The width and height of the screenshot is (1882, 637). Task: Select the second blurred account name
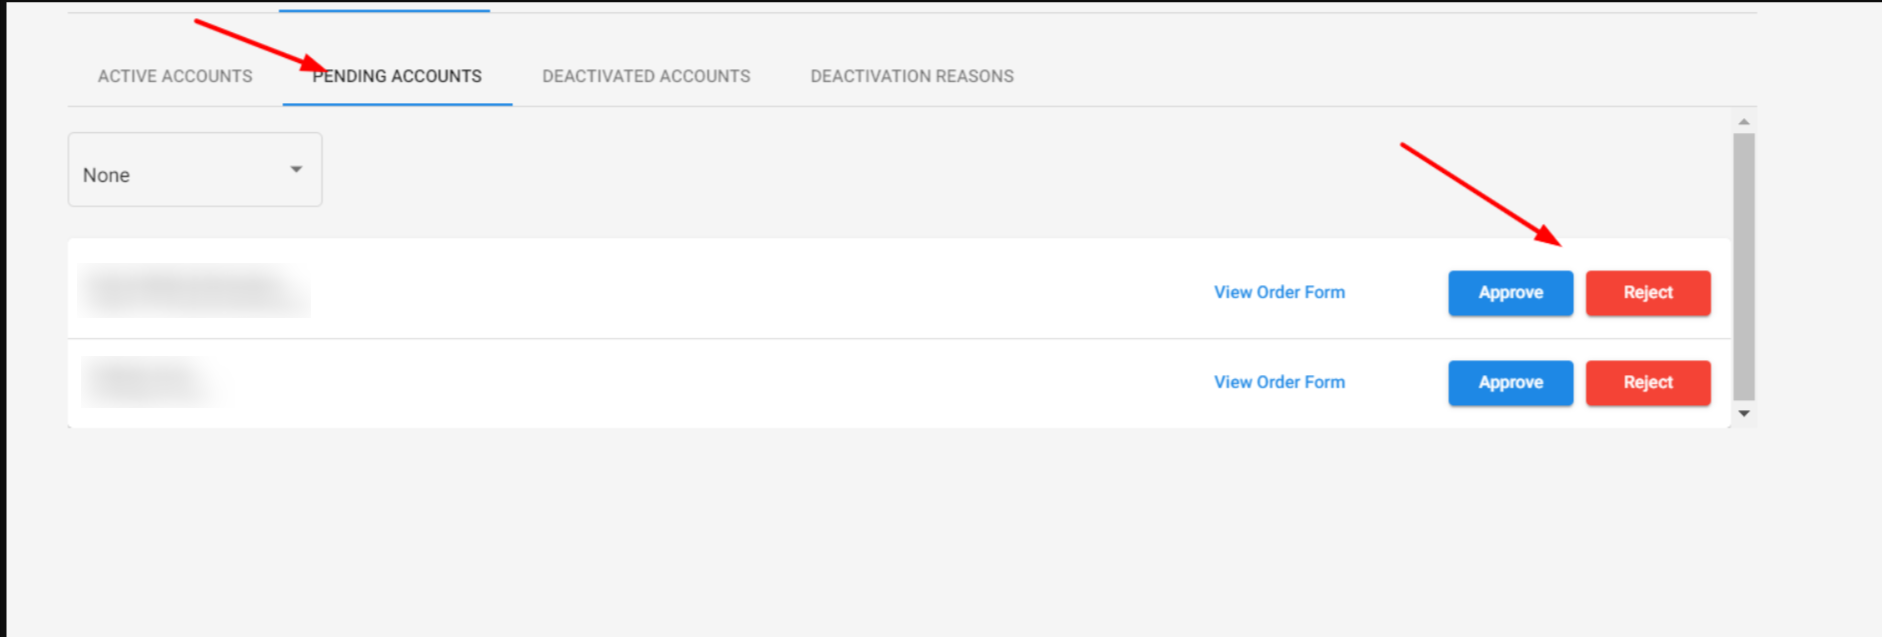pyautogui.click(x=152, y=381)
